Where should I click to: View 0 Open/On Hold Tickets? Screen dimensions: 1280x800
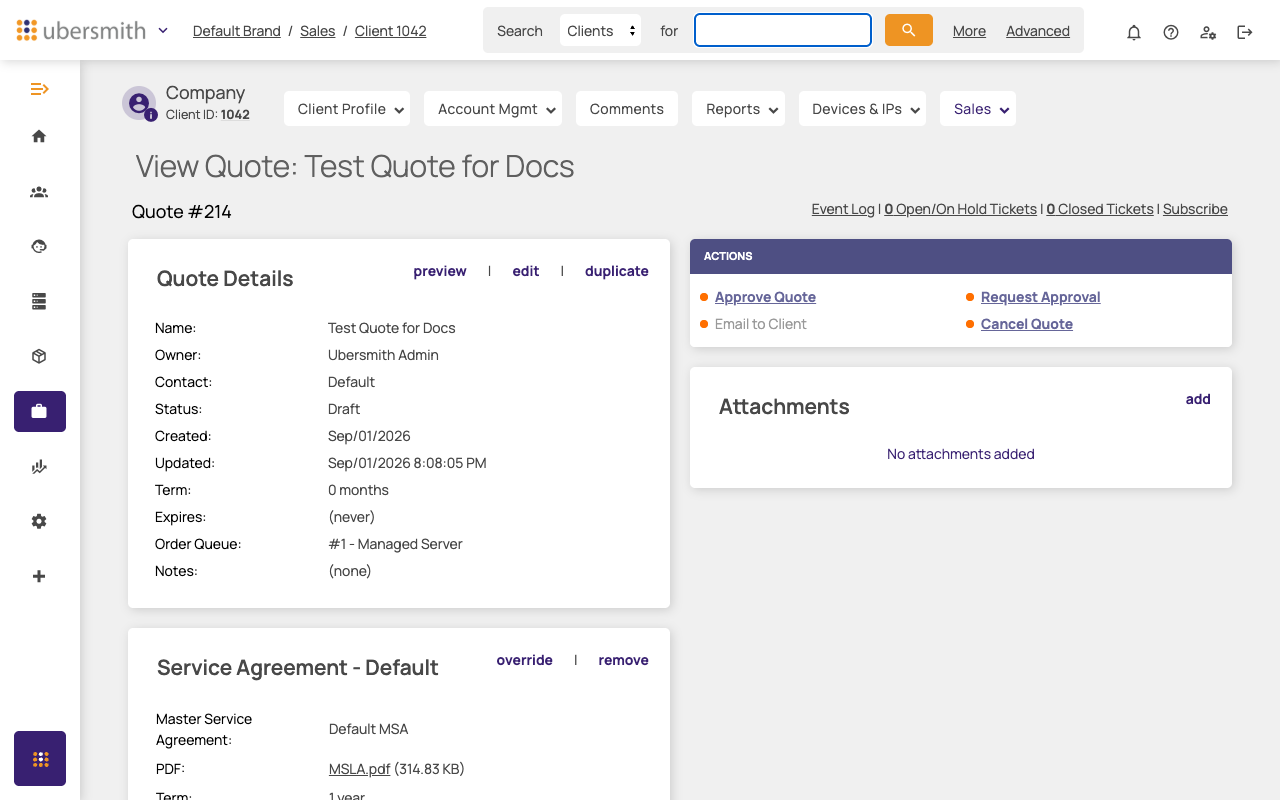pyautogui.click(x=961, y=209)
